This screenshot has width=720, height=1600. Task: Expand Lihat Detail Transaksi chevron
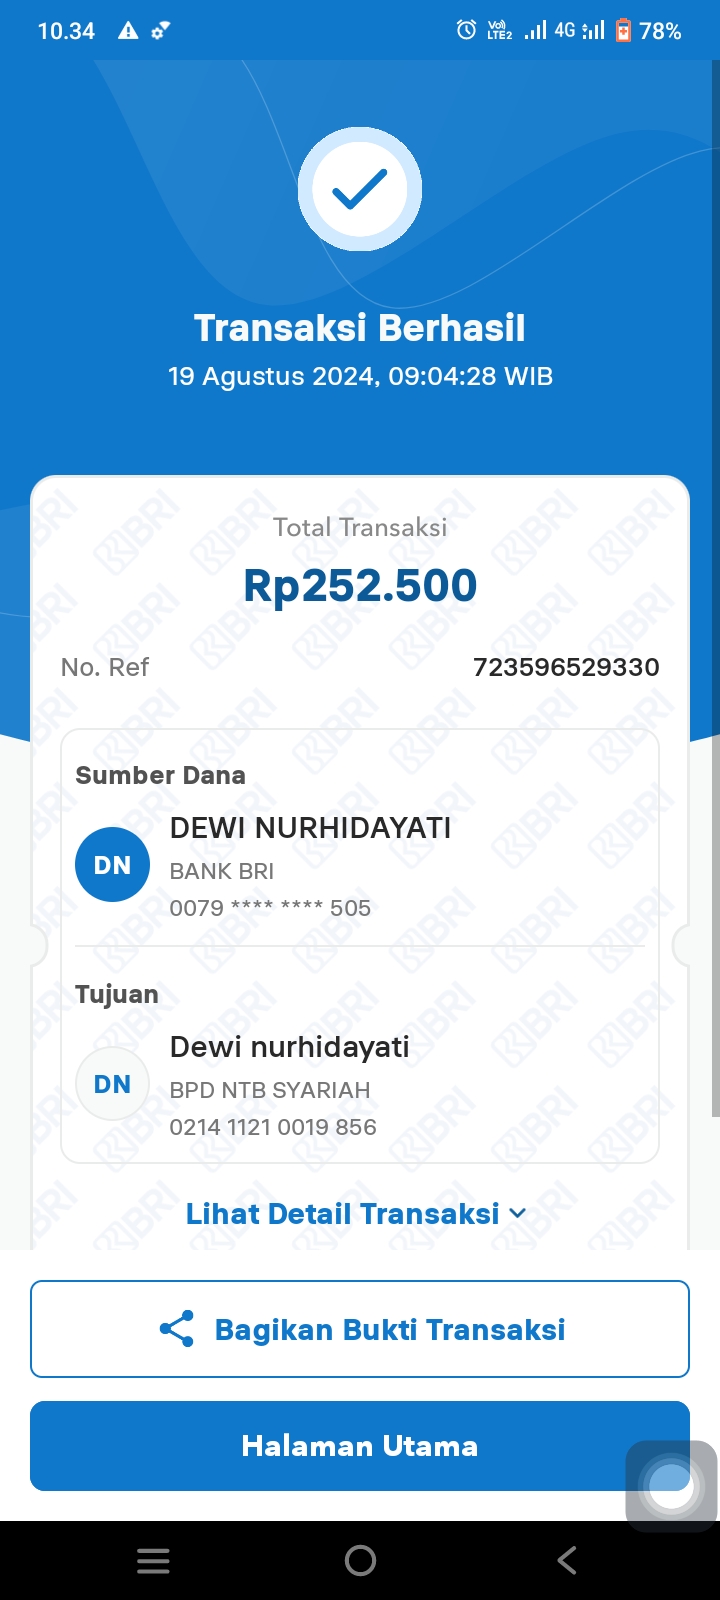click(518, 1213)
